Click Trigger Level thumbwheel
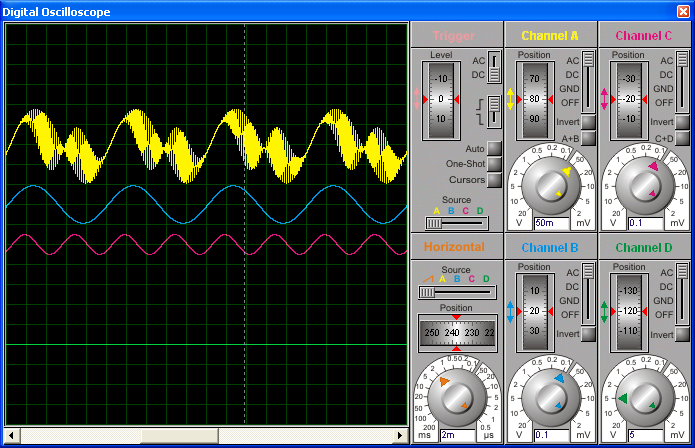This screenshot has height=448, width=695. coord(441,101)
